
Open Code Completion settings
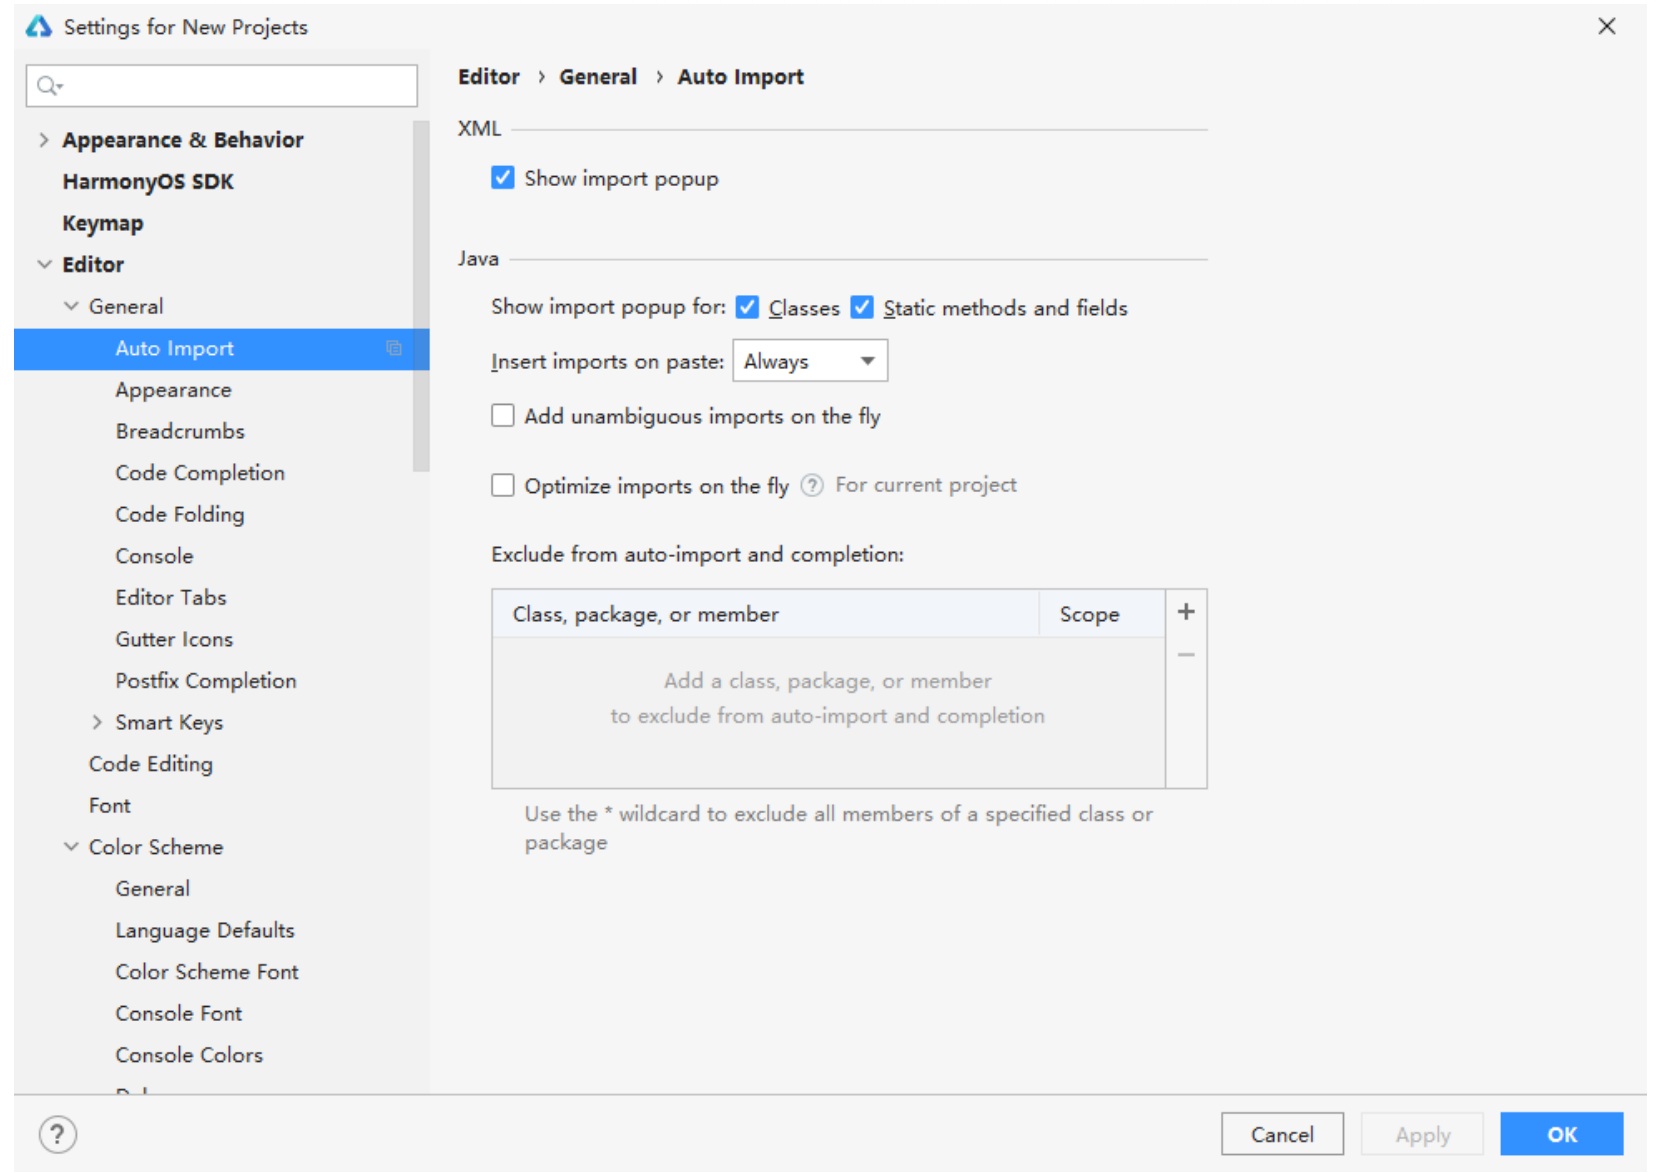(200, 473)
